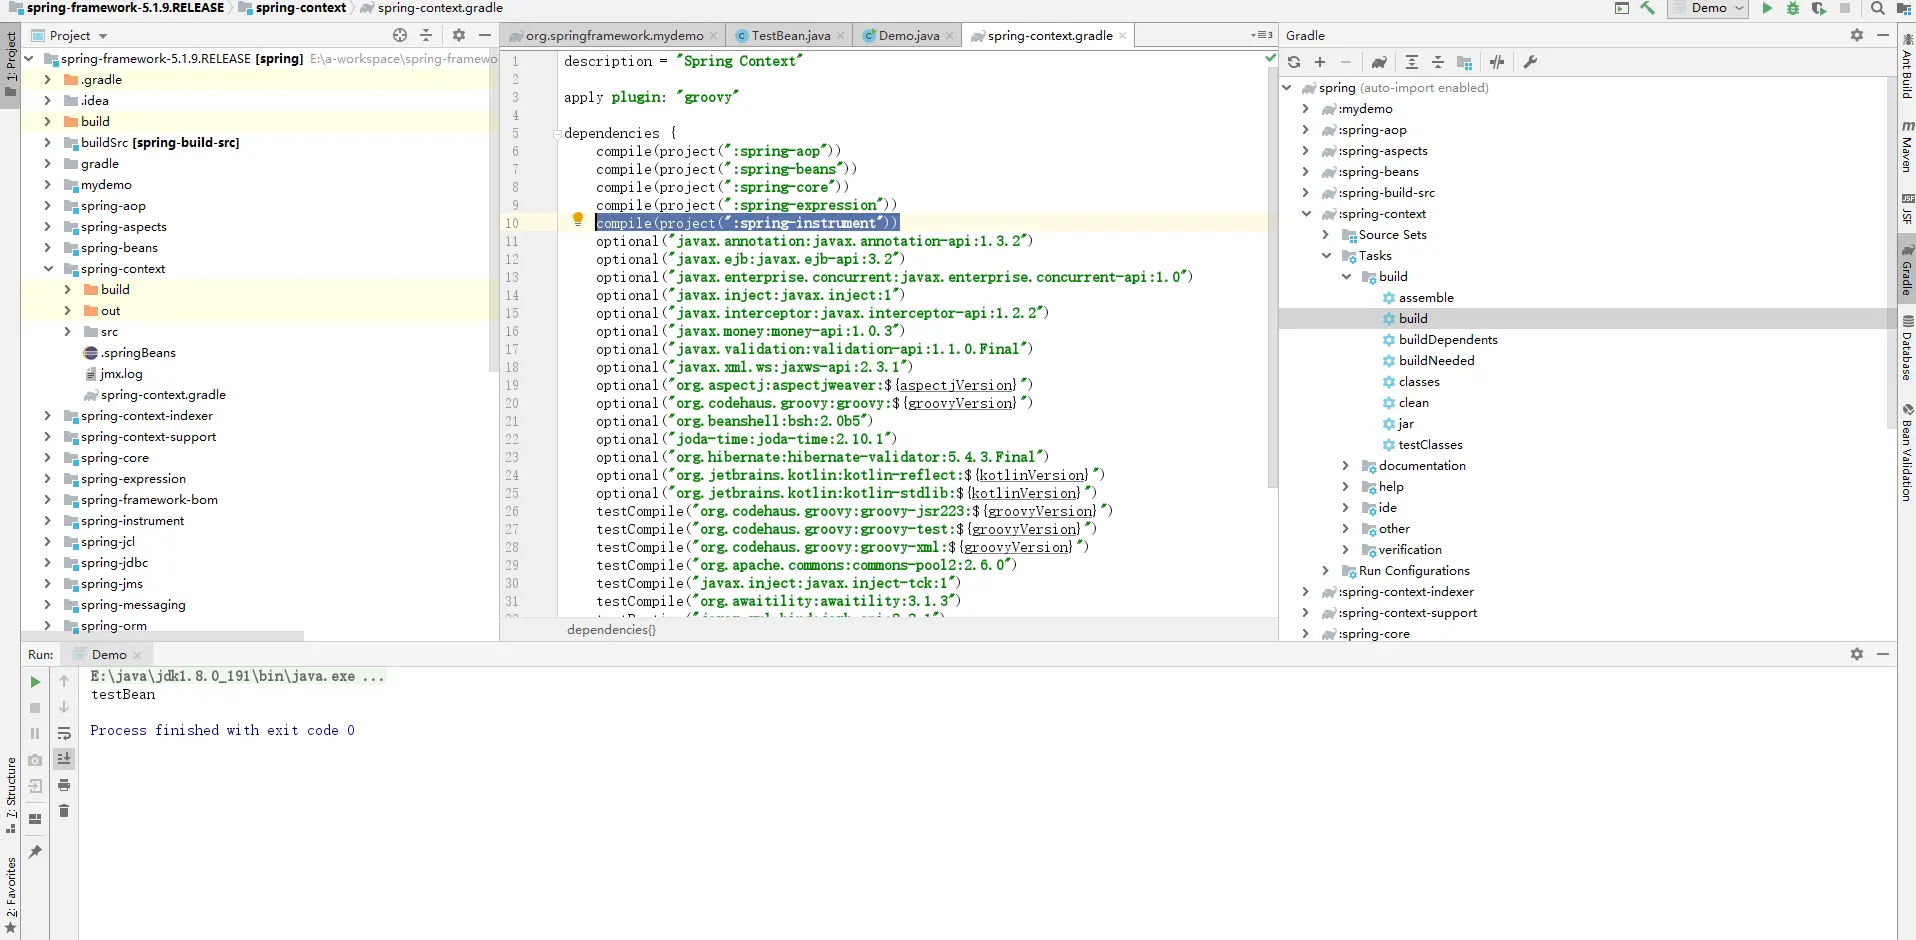Open the org.springframework.mydemo tab
The image size is (1916, 940).
click(614, 35)
